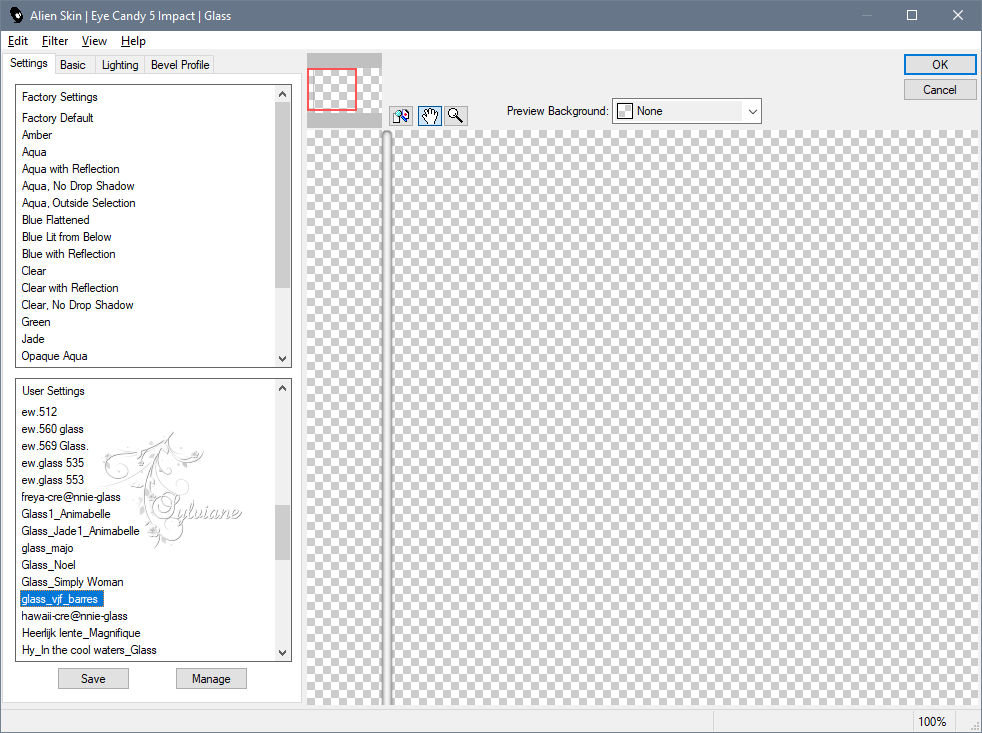Click the Save settings button
Screen dimensions: 982x733
(x=93, y=678)
